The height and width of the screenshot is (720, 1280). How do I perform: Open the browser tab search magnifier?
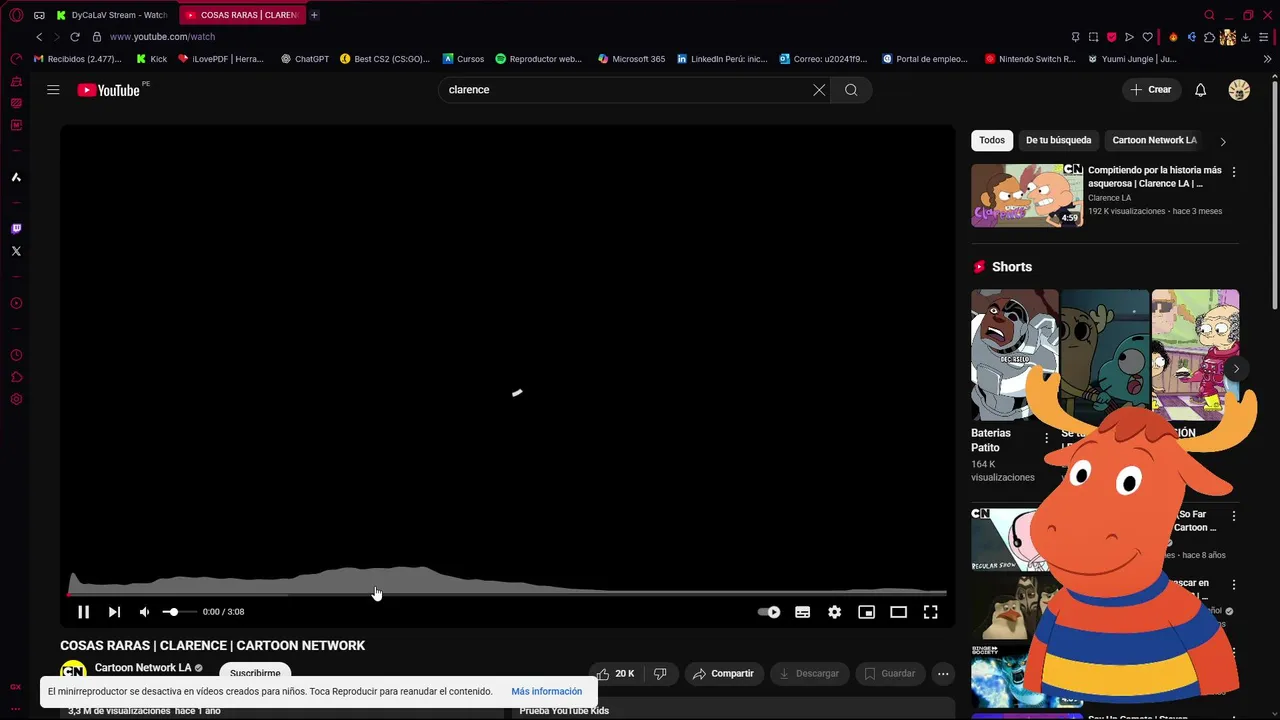1209,15
